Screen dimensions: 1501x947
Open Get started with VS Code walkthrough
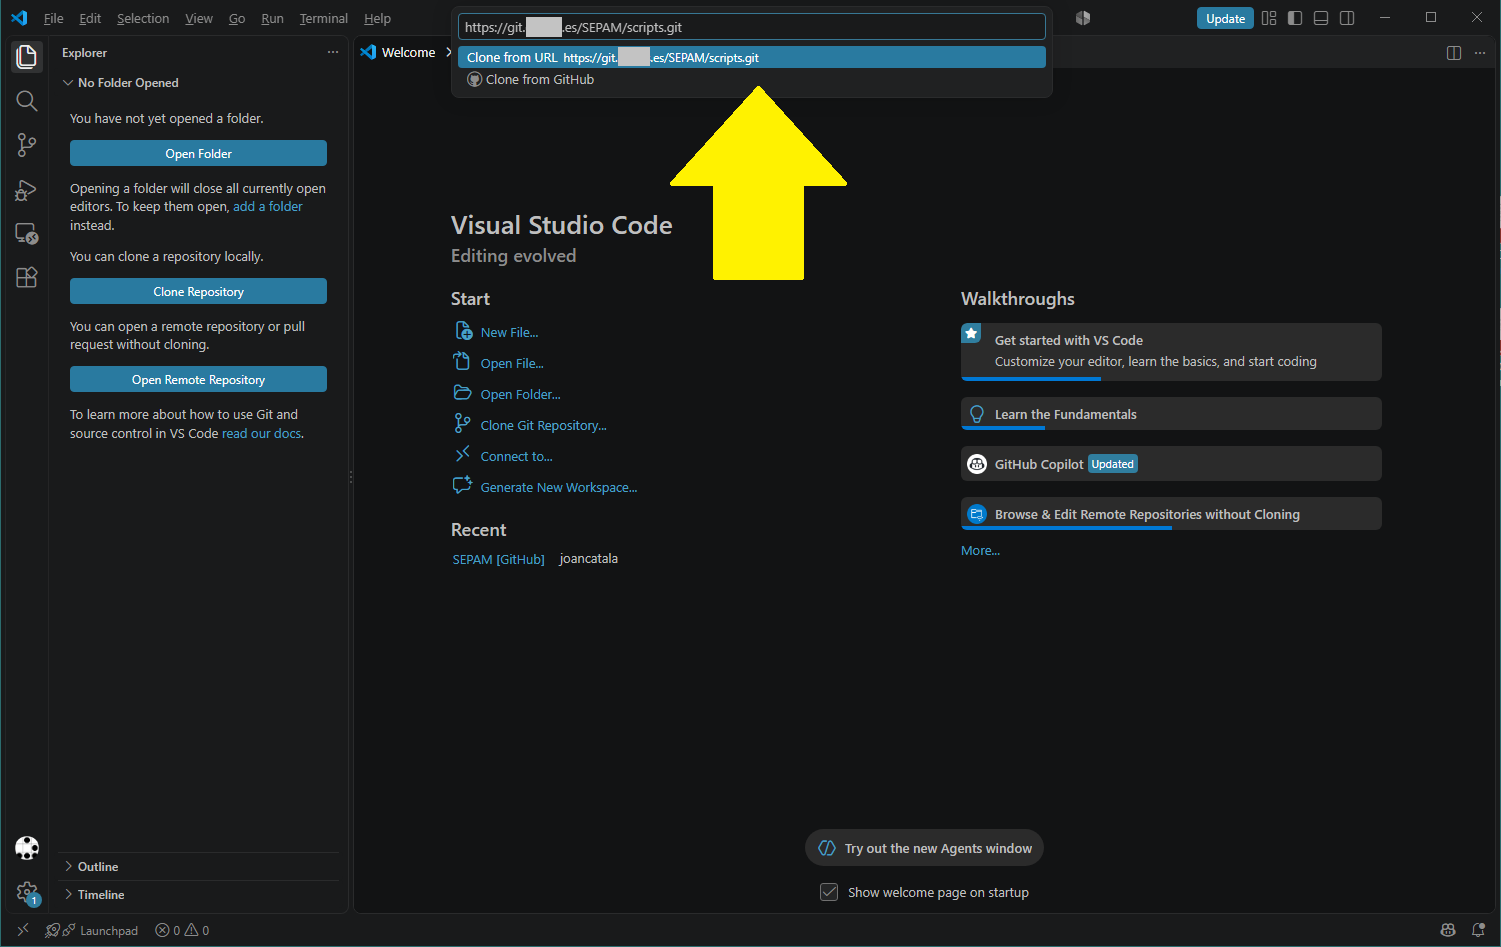[x=1171, y=351]
